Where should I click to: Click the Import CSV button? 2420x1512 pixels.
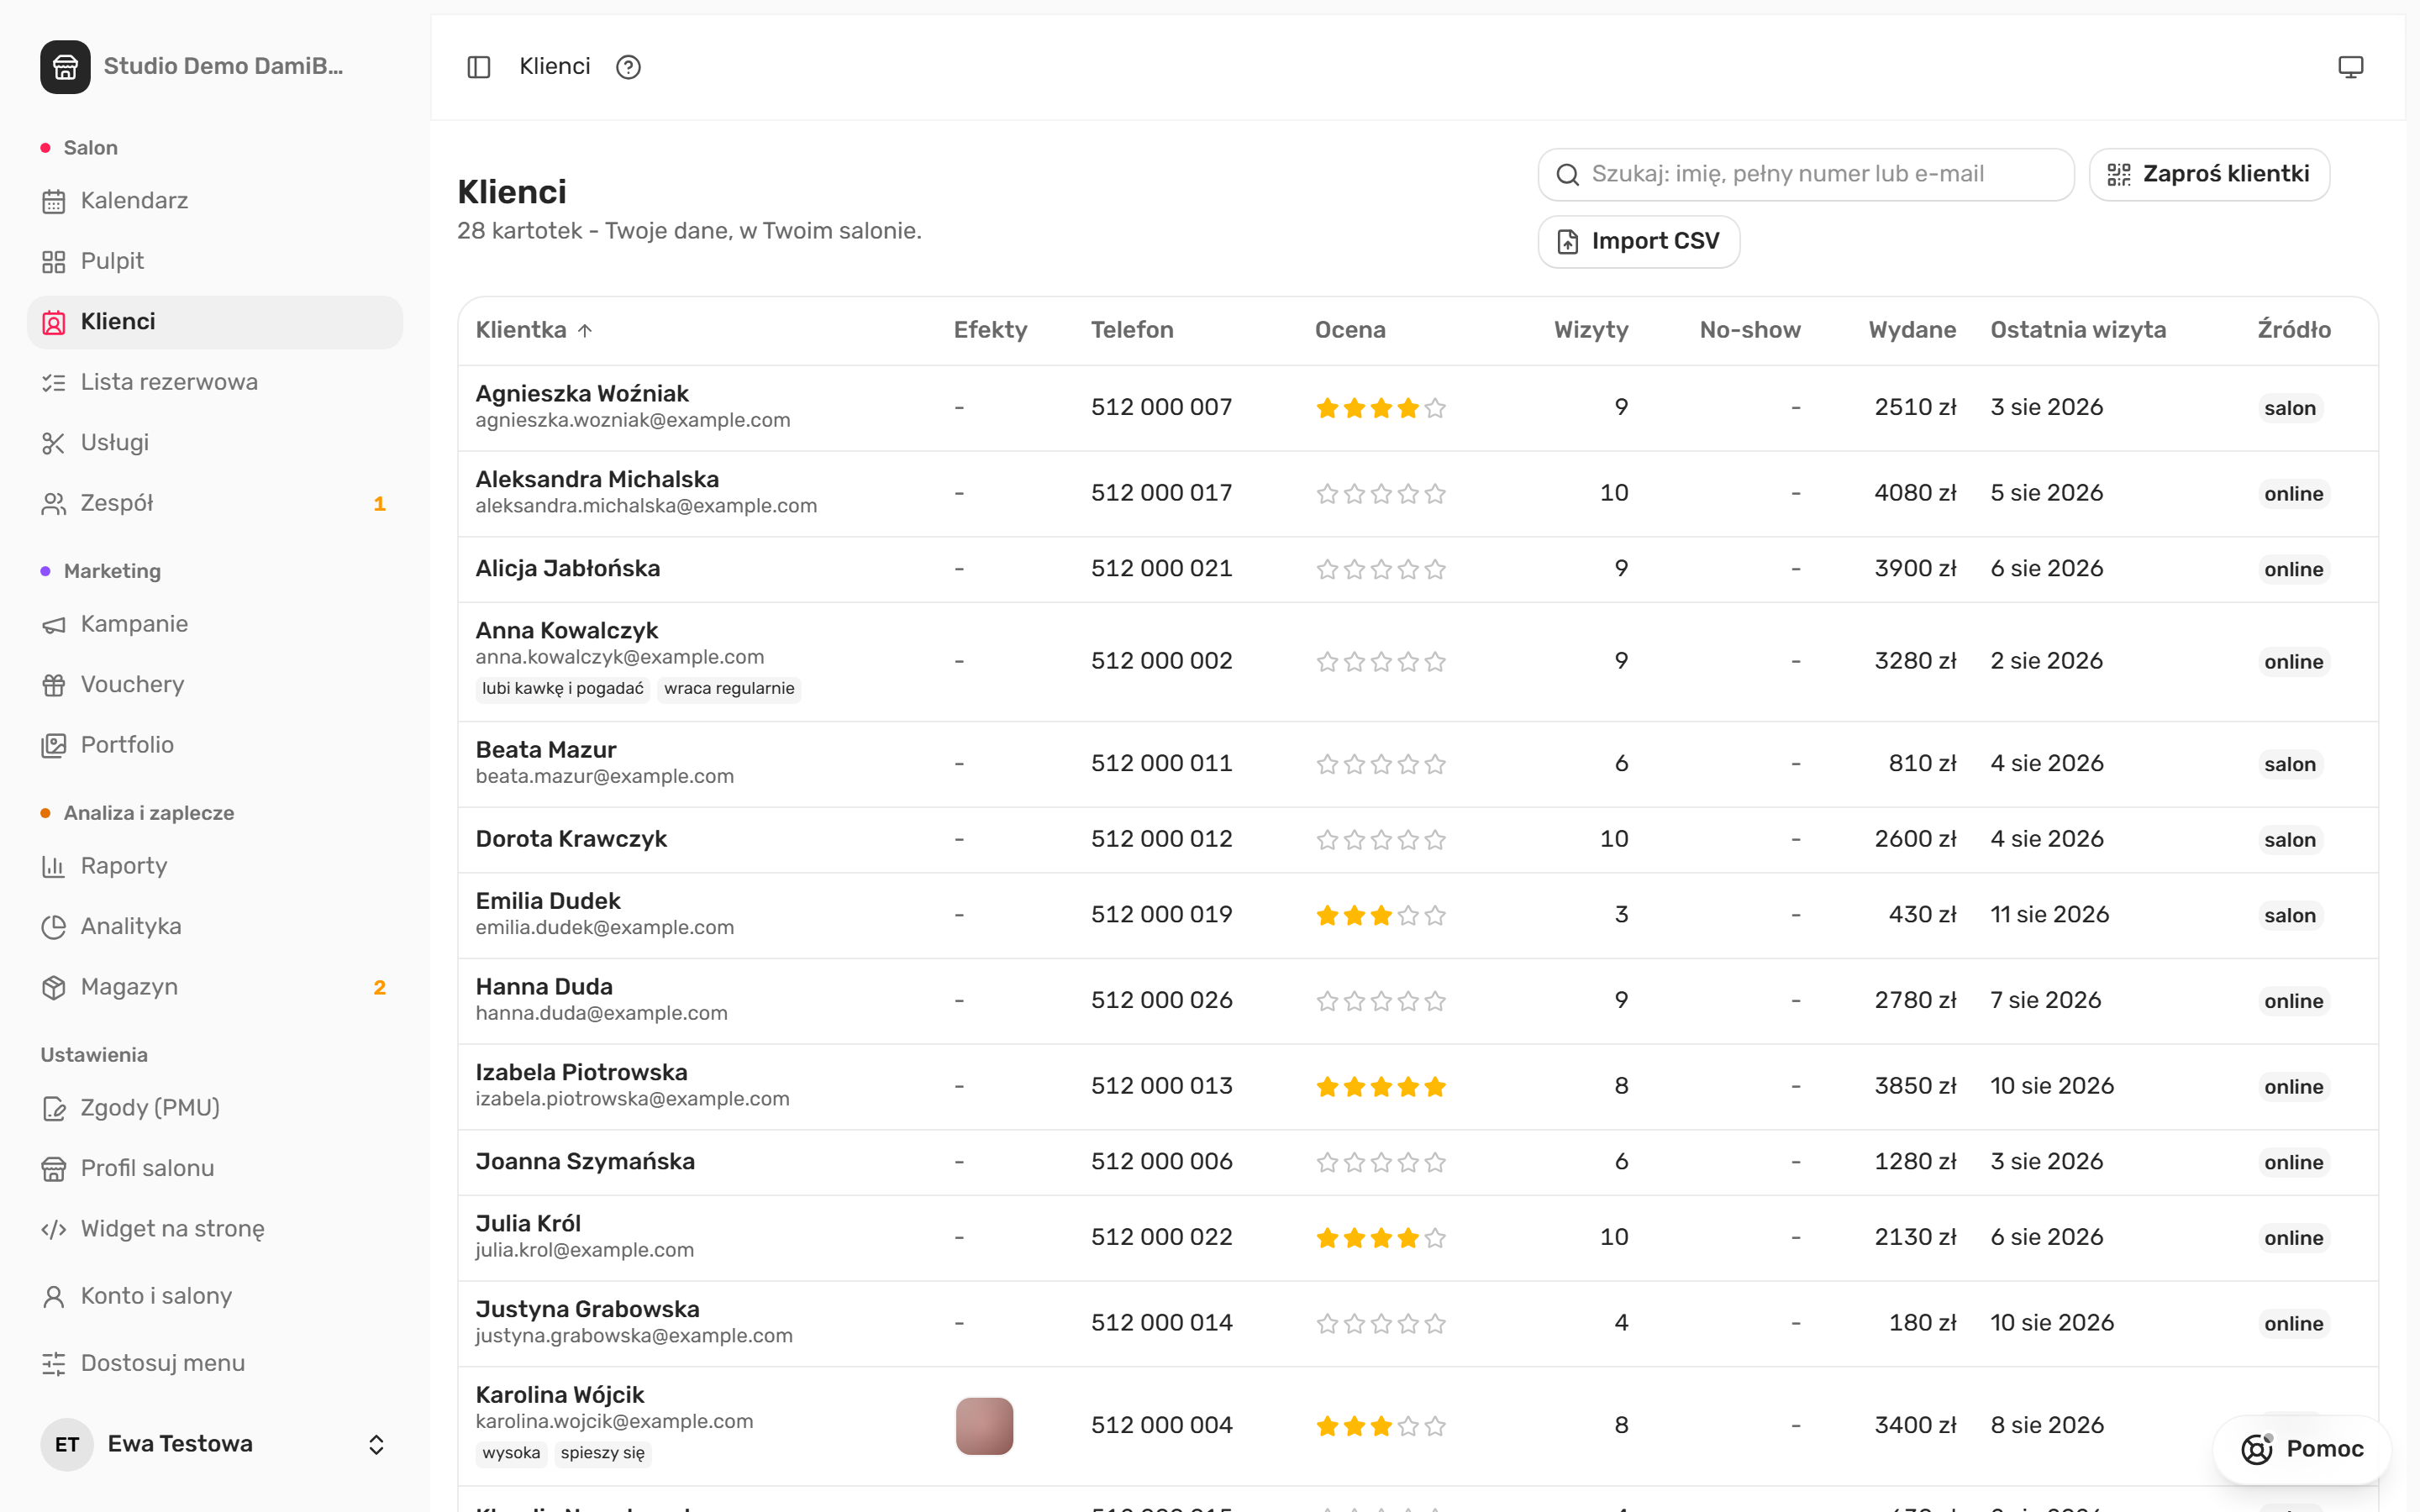tap(1639, 241)
